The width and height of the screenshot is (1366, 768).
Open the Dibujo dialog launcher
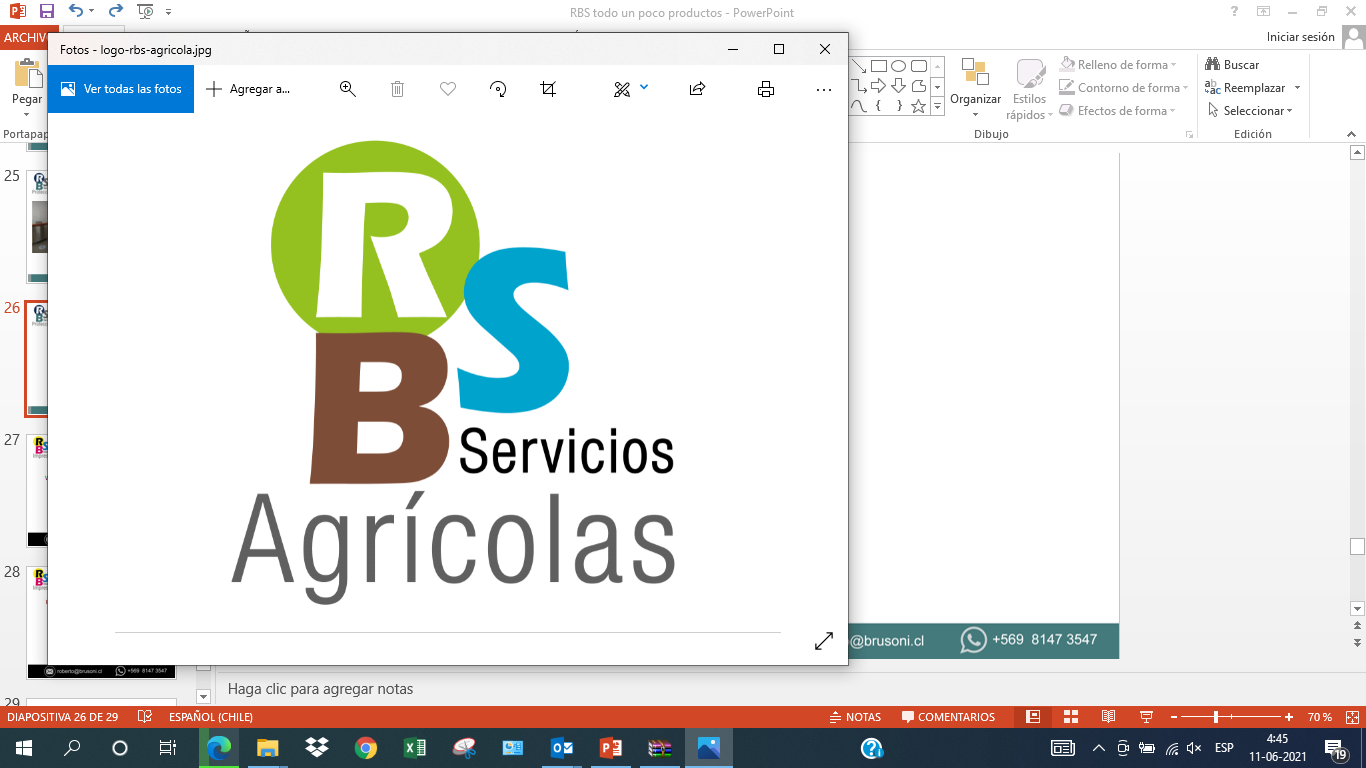click(1189, 134)
